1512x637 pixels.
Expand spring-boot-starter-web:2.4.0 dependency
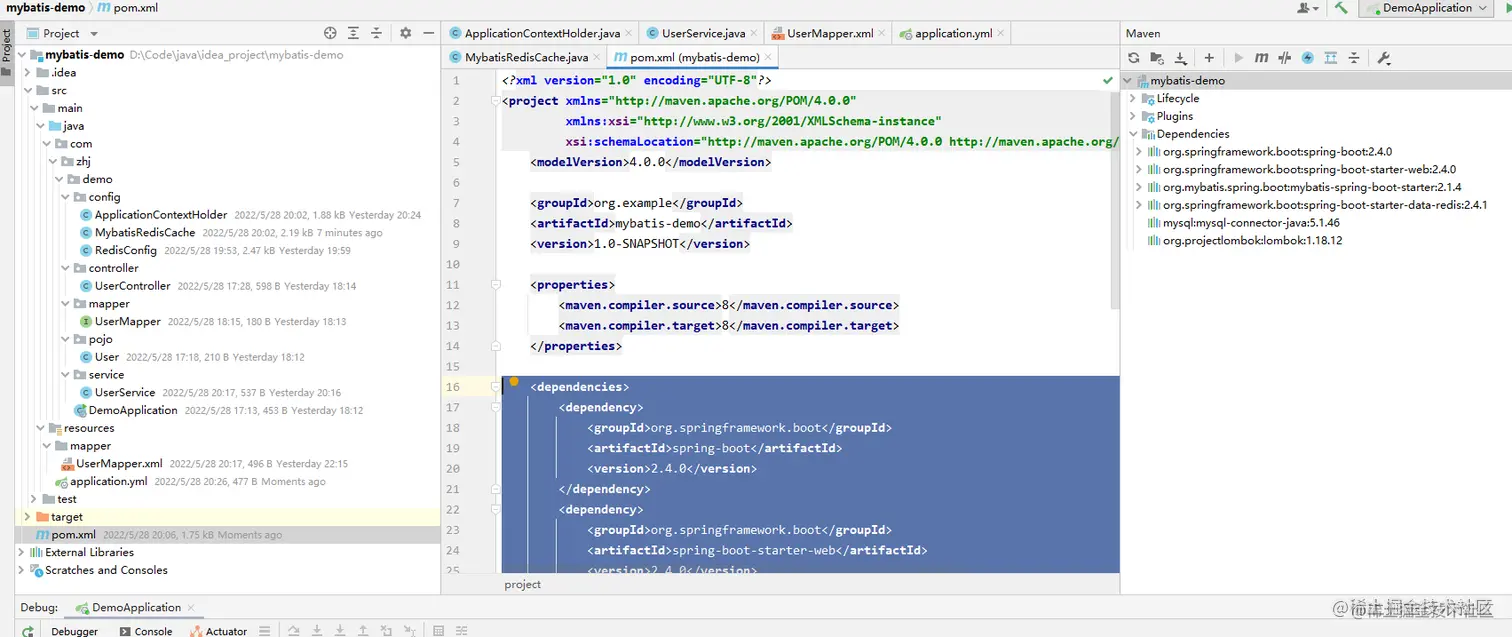coord(1139,170)
